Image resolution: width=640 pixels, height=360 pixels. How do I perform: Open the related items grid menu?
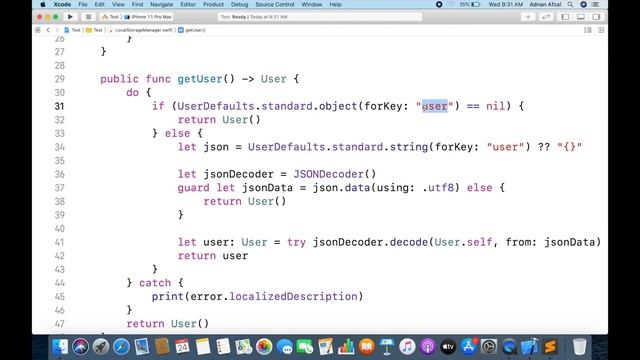38,30
